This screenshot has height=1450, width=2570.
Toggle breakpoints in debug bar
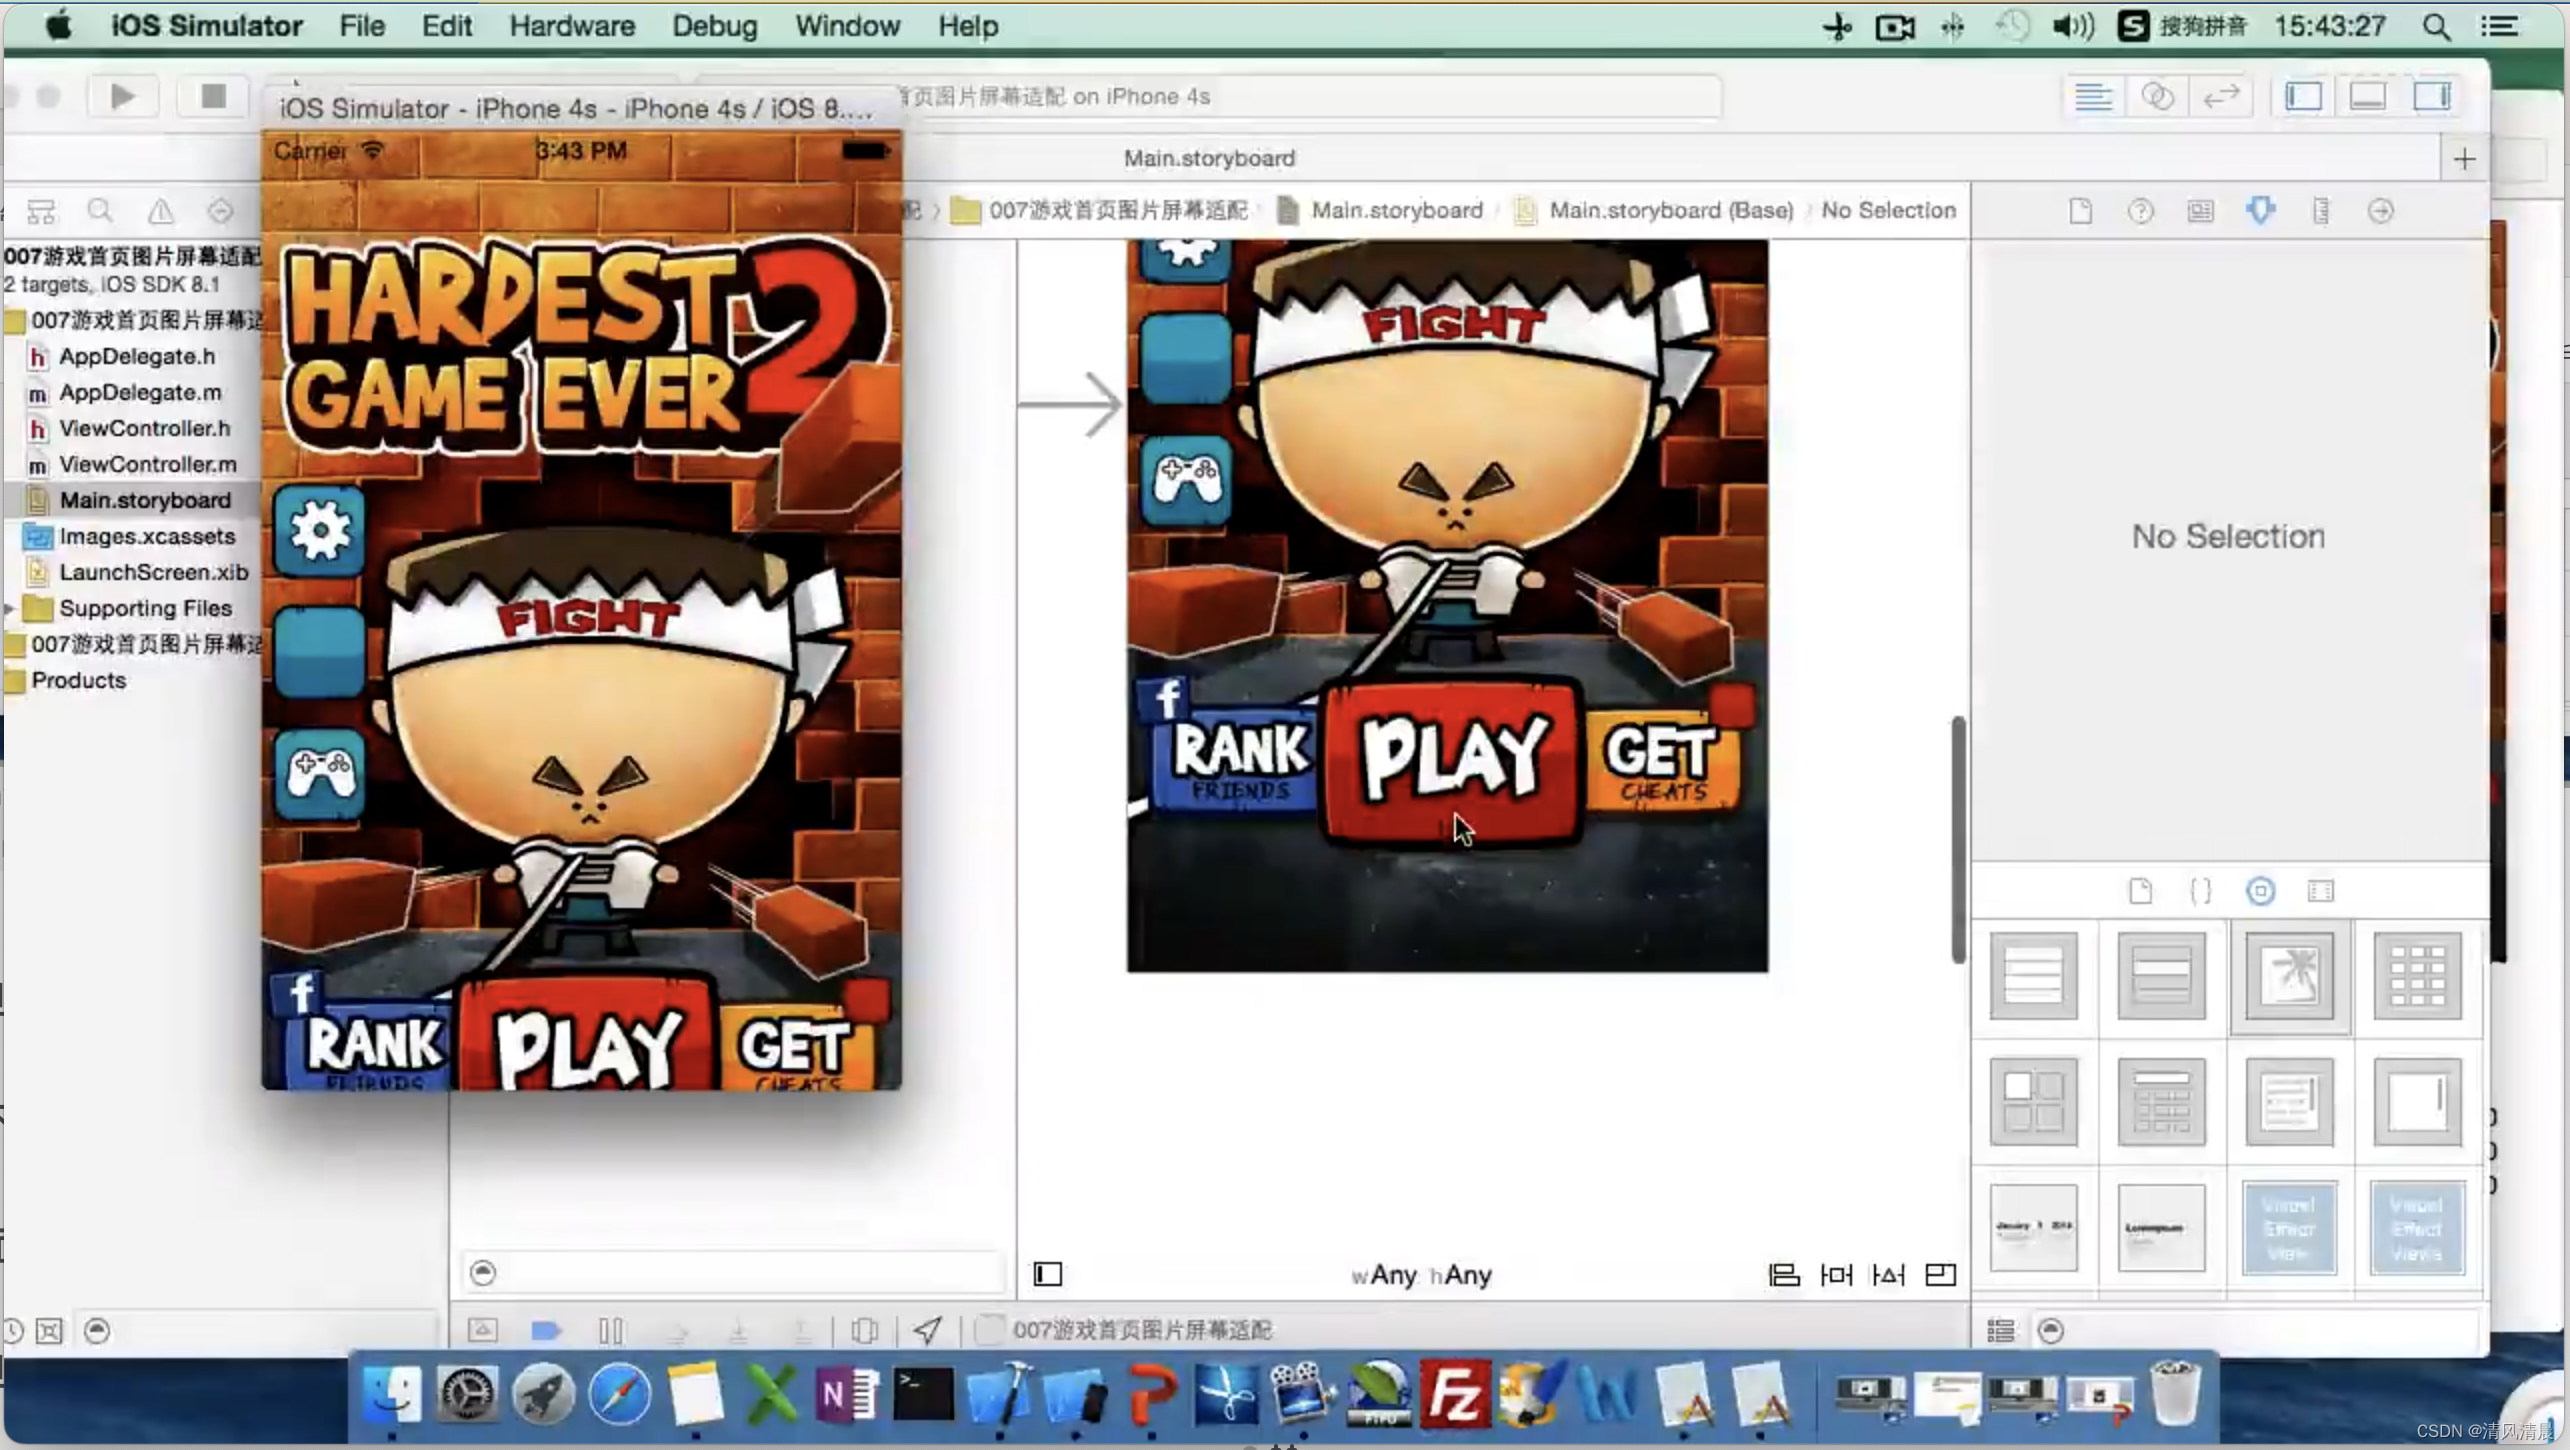[x=546, y=1331]
